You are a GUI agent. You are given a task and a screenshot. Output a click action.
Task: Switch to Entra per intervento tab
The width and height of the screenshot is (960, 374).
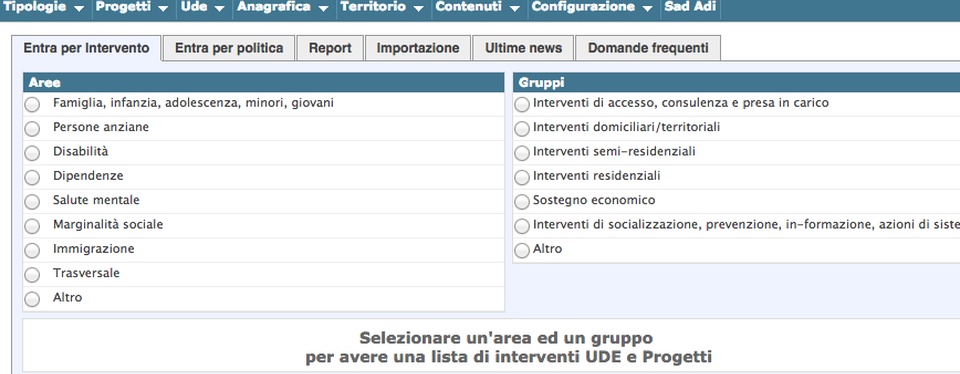click(x=86, y=48)
